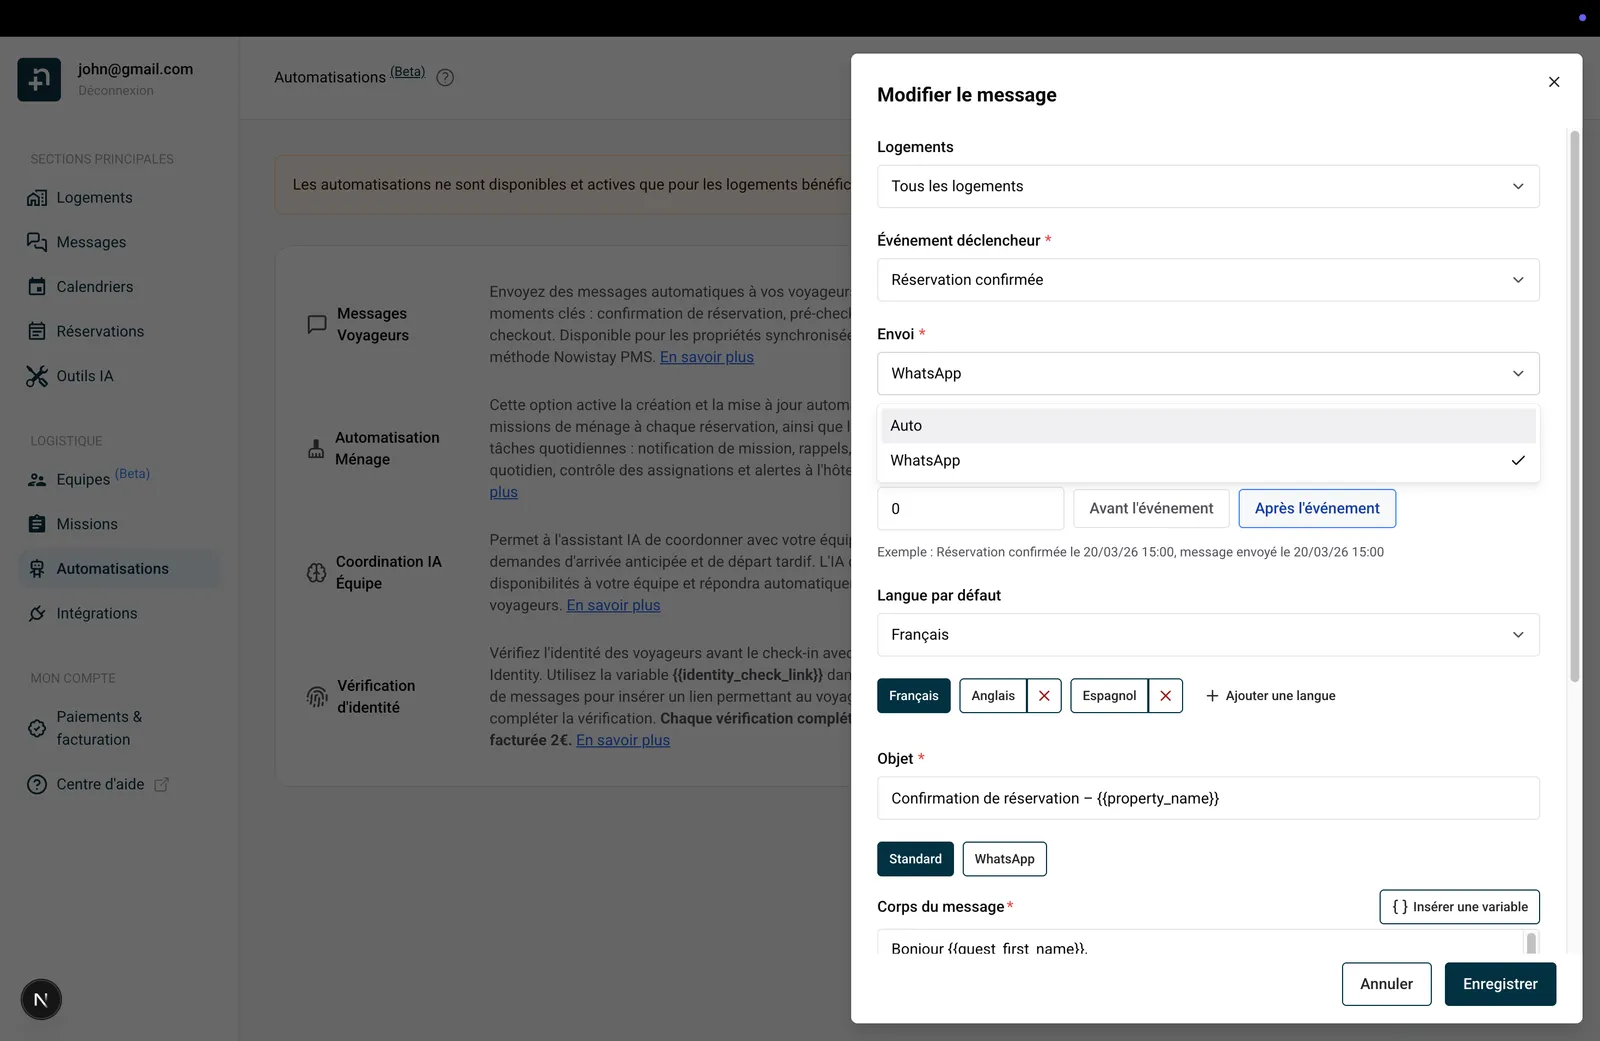This screenshot has width=1600, height=1041.
Task: Go to Calendriers via calendar icon
Action: point(37,287)
